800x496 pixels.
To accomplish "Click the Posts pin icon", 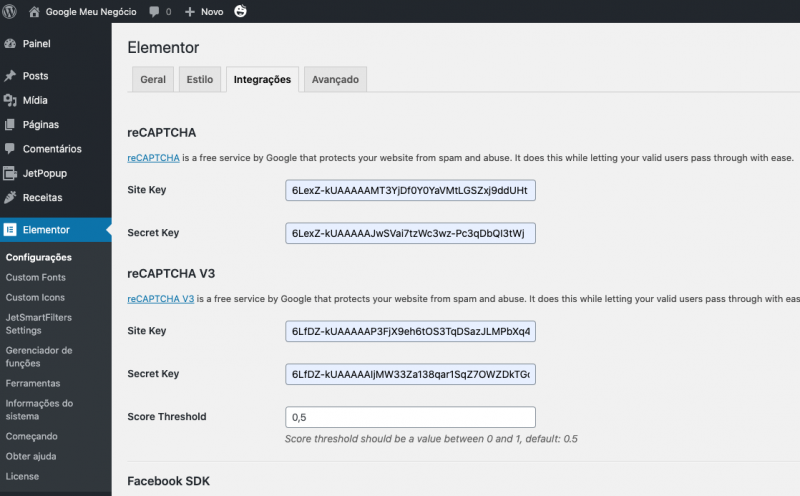I will click(10, 76).
